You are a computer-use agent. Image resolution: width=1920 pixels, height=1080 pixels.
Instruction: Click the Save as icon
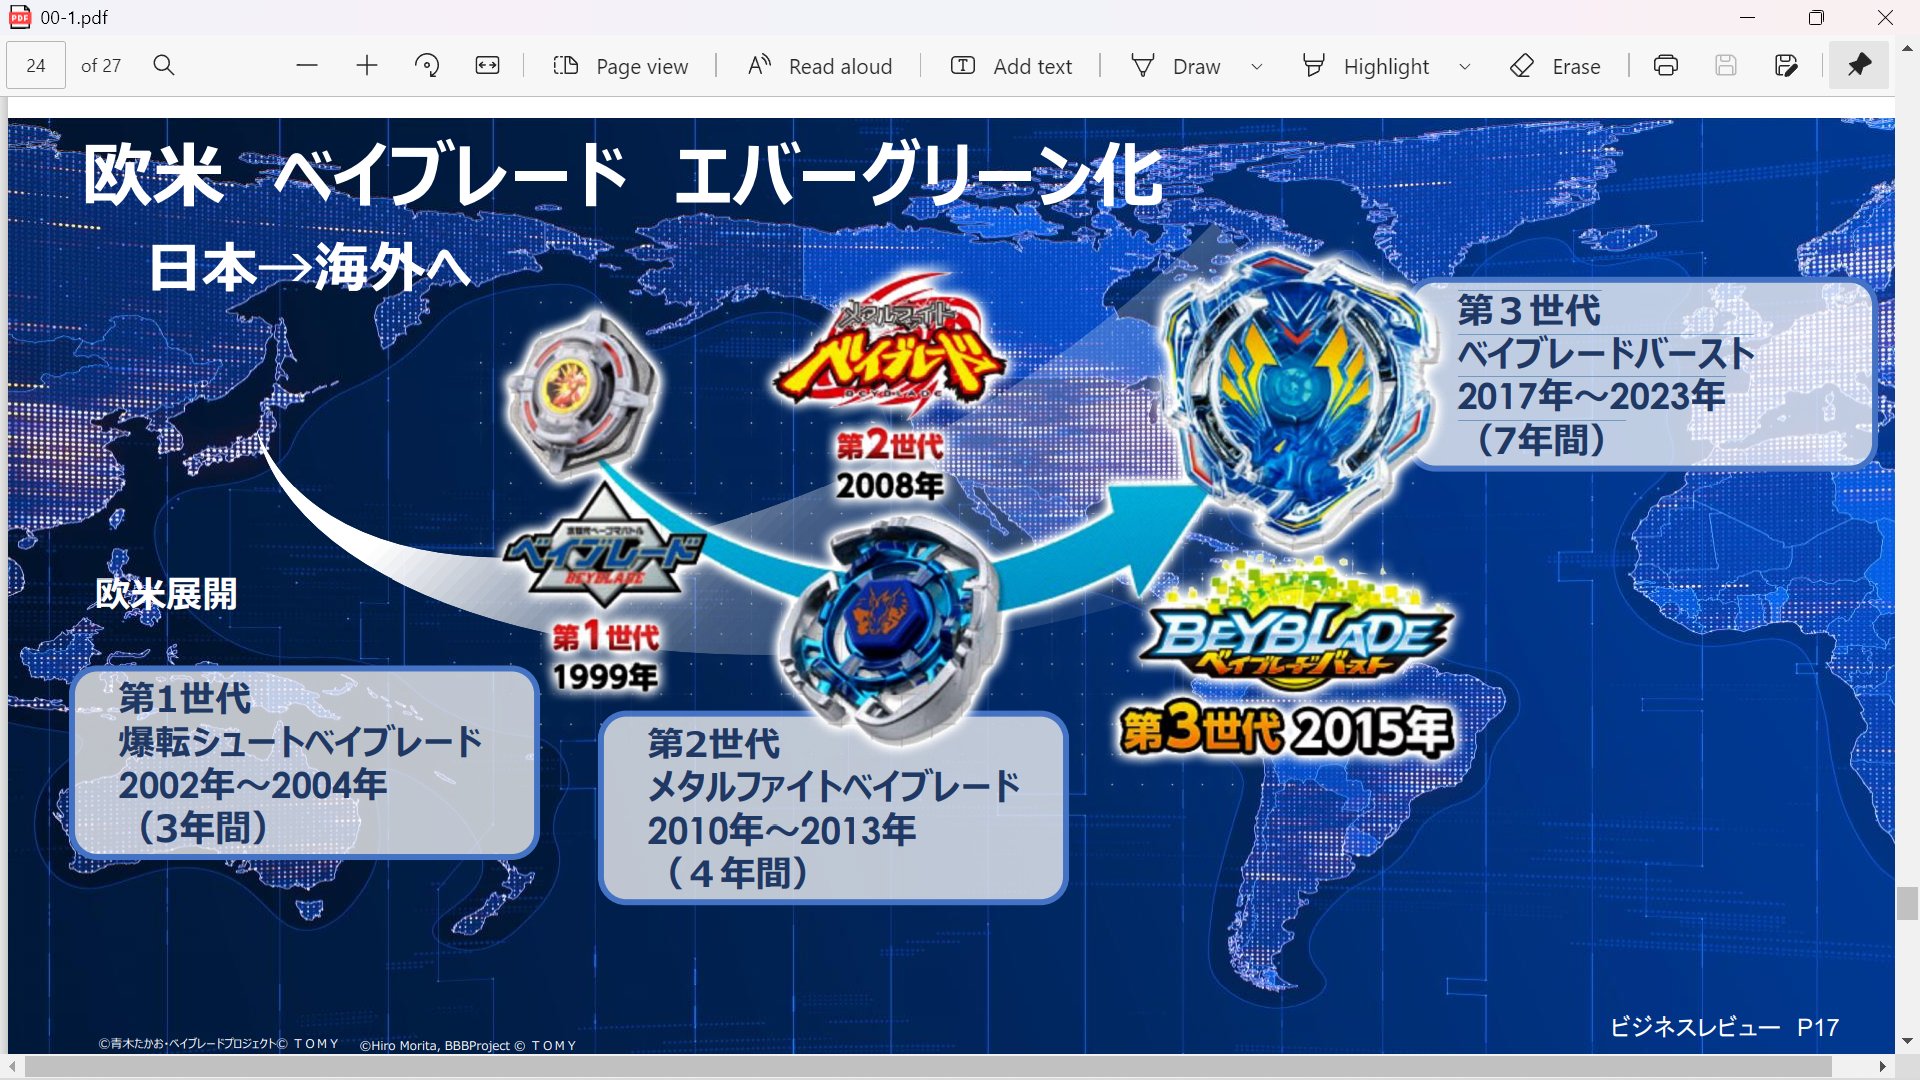click(x=1785, y=66)
